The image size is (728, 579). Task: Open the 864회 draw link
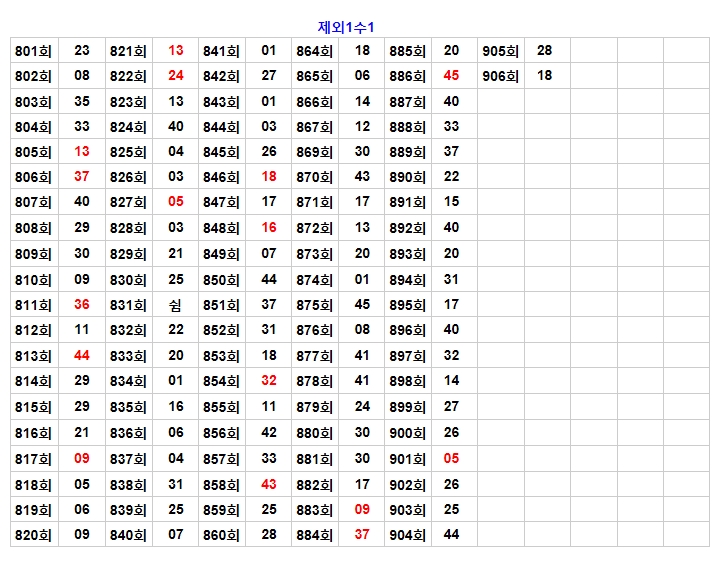point(314,51)
